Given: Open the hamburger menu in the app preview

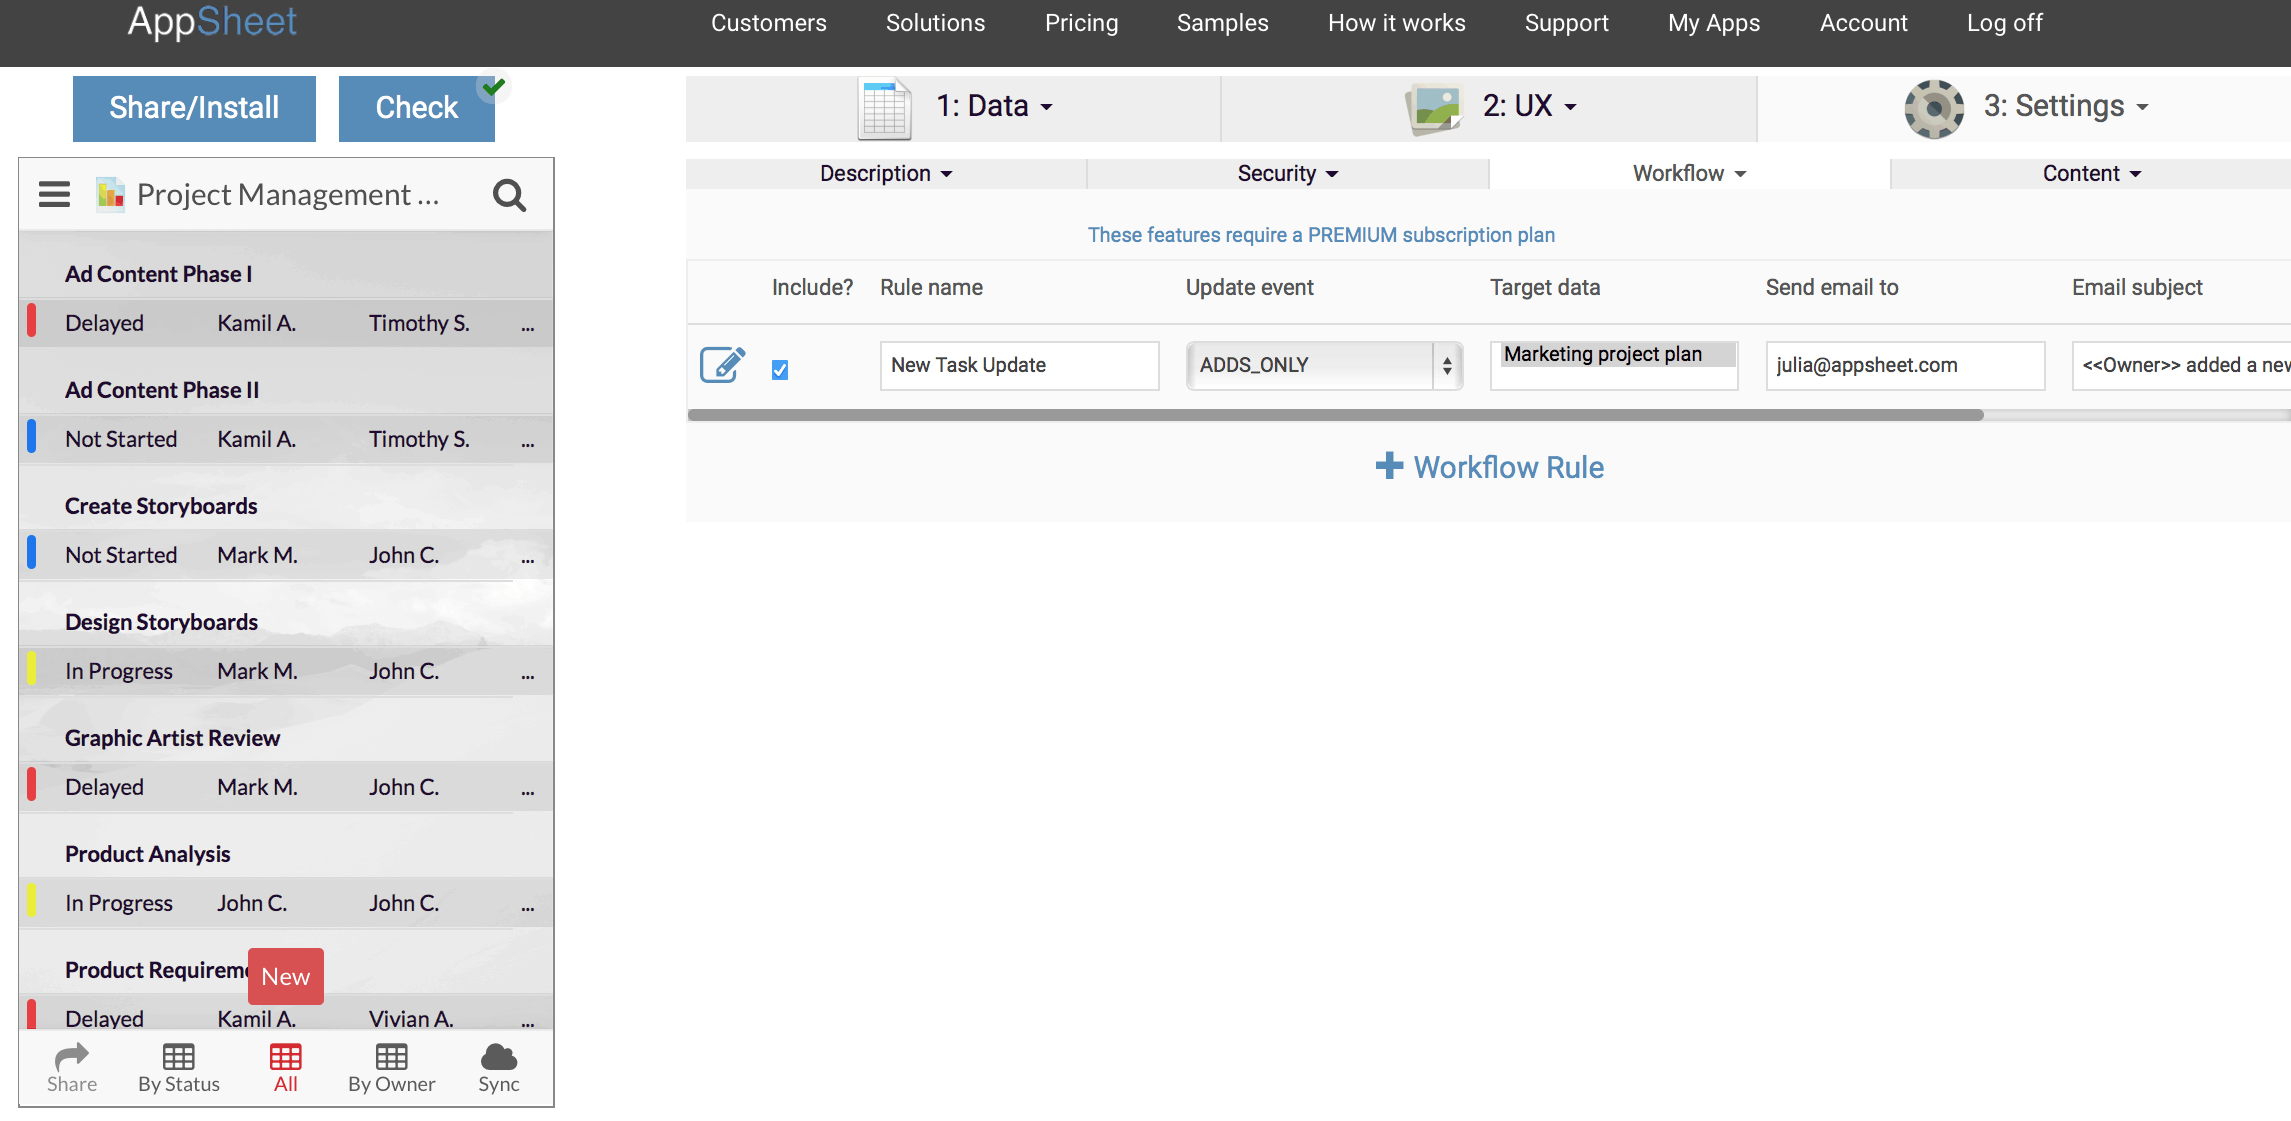Looking at the screenshot, I should coord(53,194).
